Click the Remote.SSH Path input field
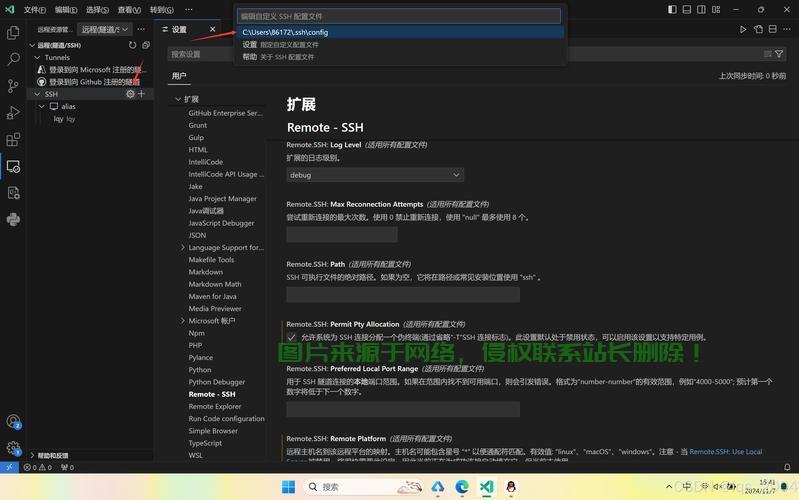The image size is (799, 500). [x=403, y=295]
